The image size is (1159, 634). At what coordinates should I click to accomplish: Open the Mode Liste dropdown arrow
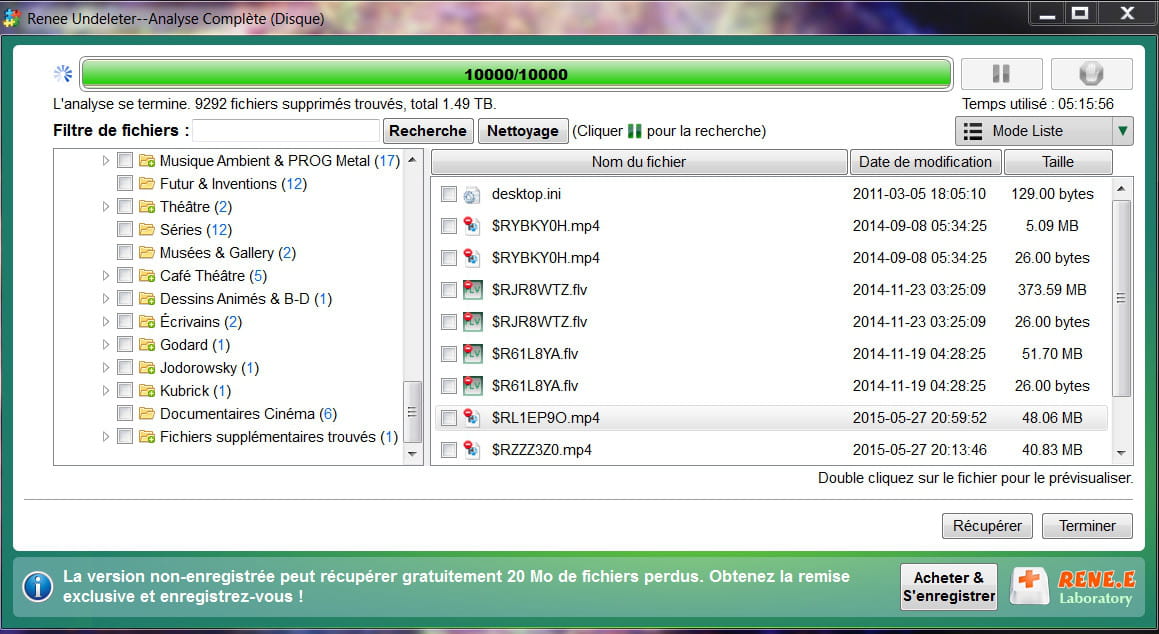point(1123,131)
